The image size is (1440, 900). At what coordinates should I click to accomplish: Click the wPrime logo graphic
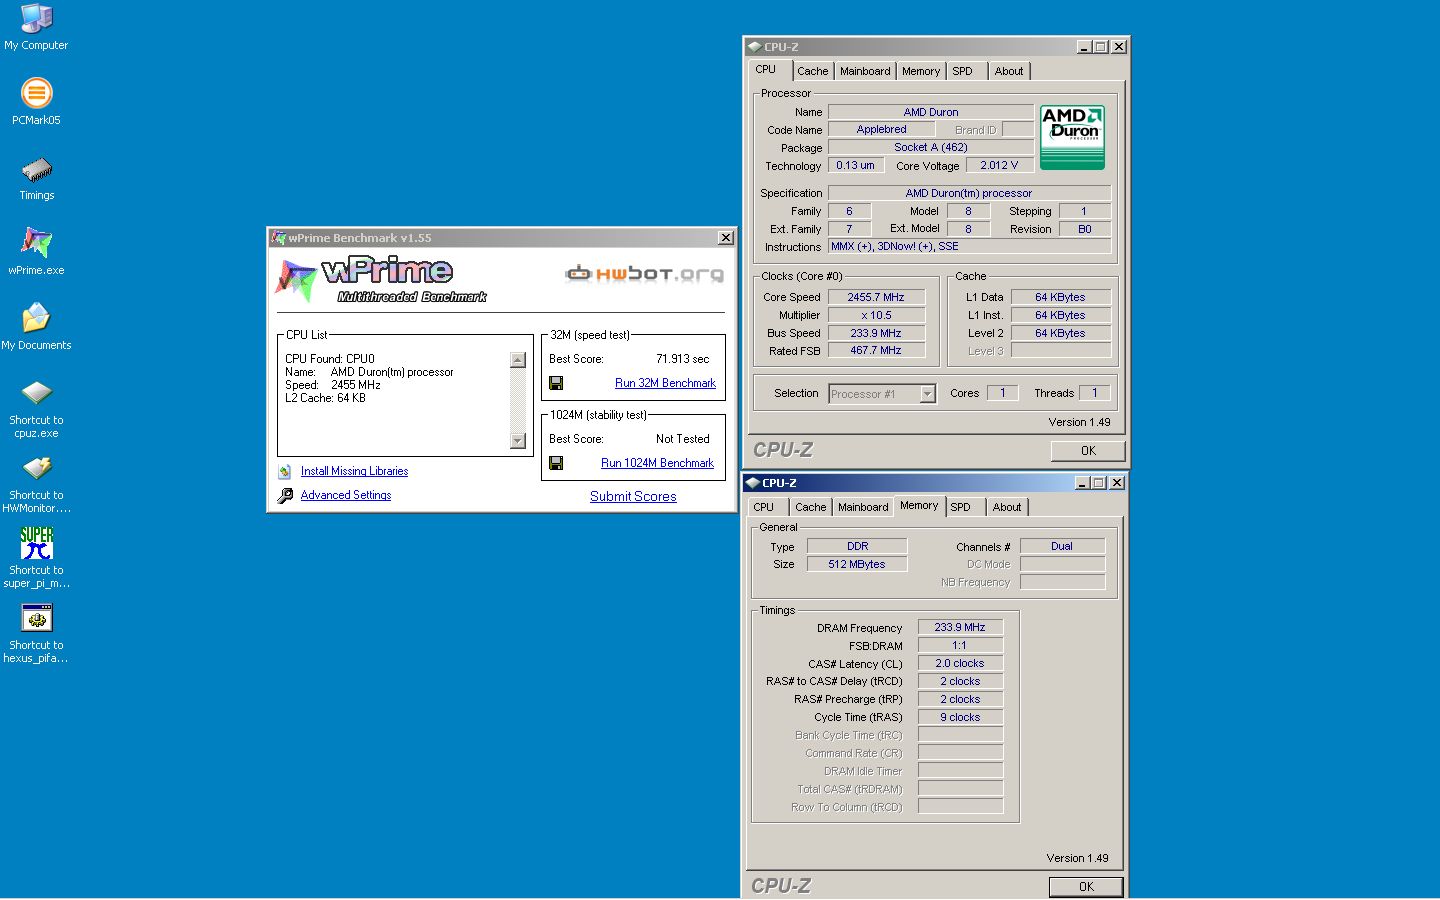[380, 280]
